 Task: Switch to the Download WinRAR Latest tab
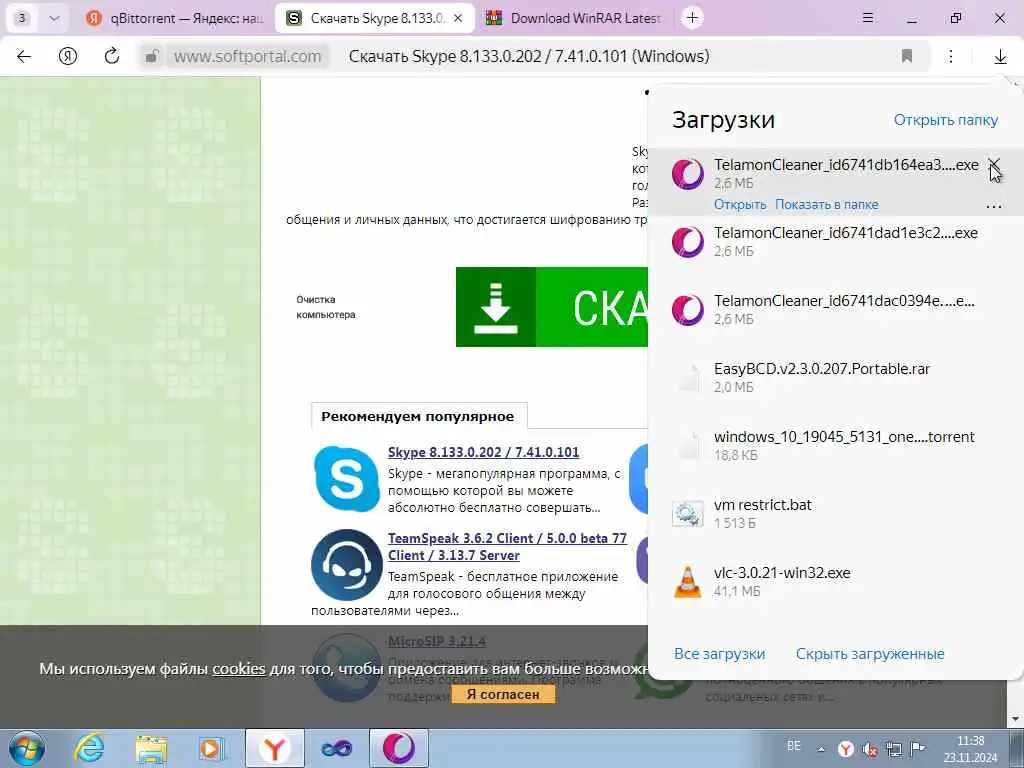575,18
